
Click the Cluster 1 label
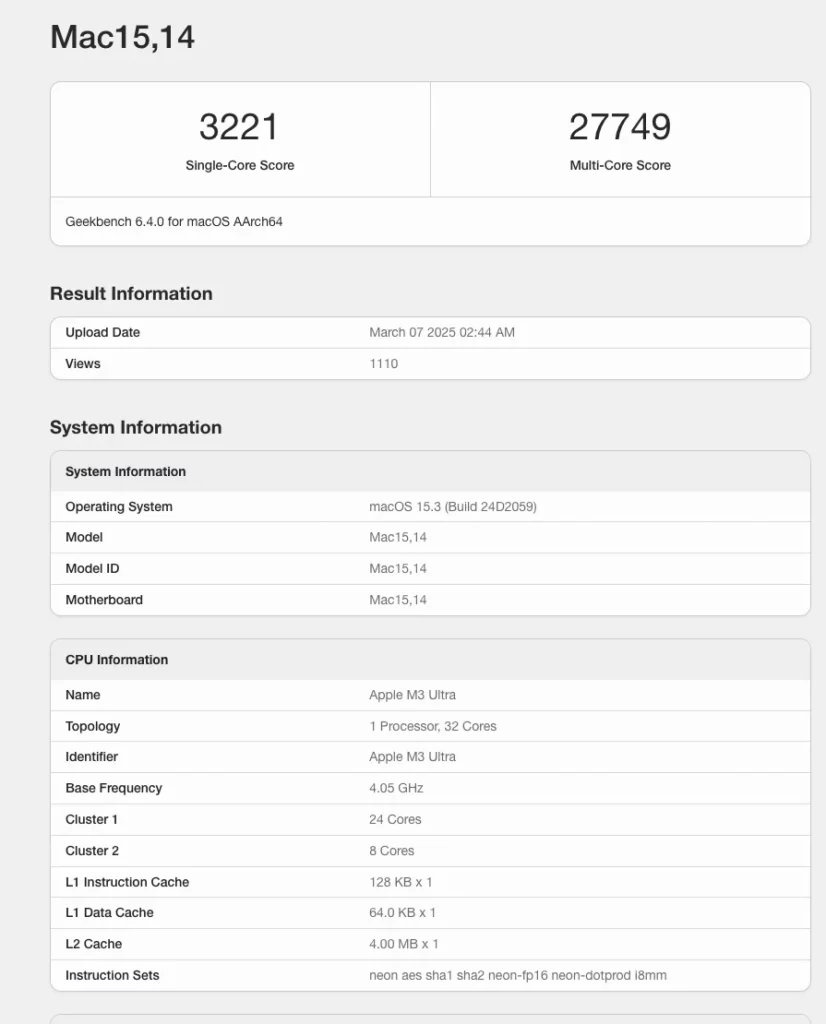point(91,820)
